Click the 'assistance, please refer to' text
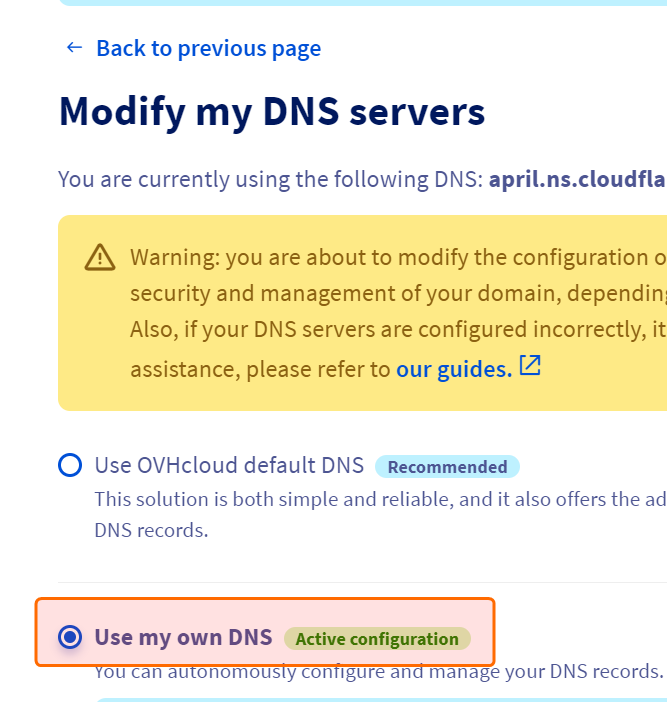Image resolution: width=667 pixels, height=702 pixels. tap(260, 369)
